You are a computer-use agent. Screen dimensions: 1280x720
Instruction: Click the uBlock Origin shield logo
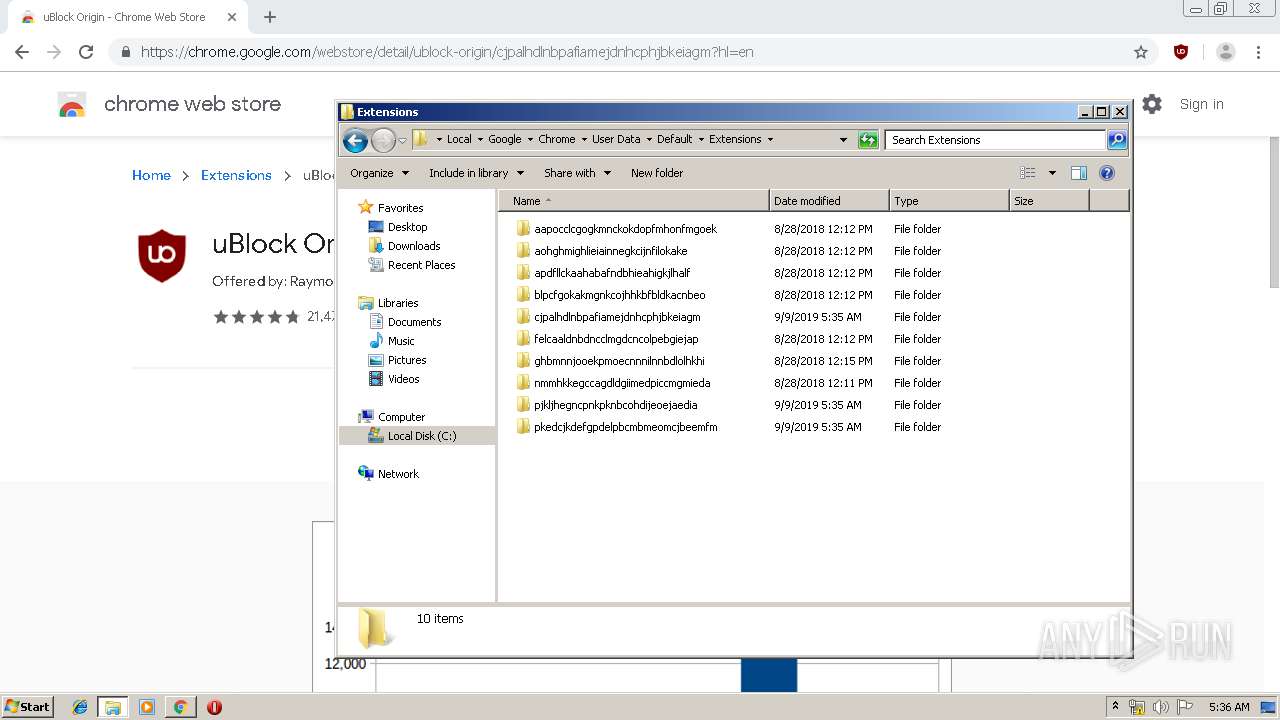pos(162,255)
